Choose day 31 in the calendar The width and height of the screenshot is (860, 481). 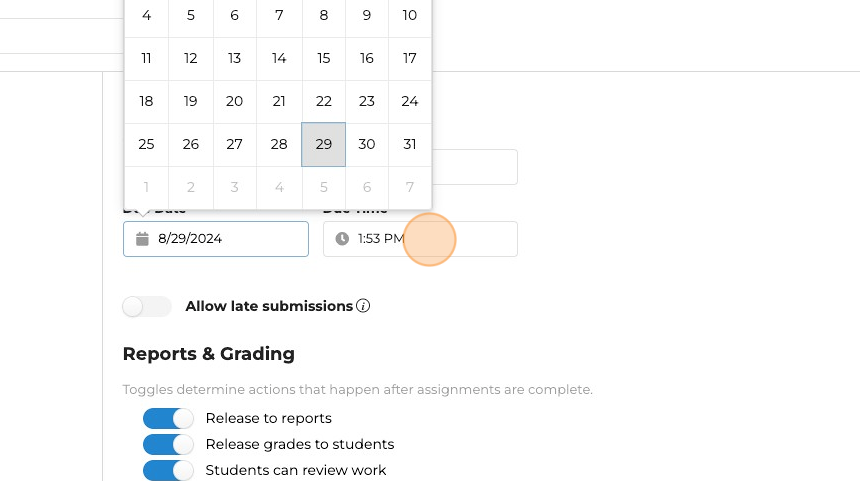[x=410, y=144]
